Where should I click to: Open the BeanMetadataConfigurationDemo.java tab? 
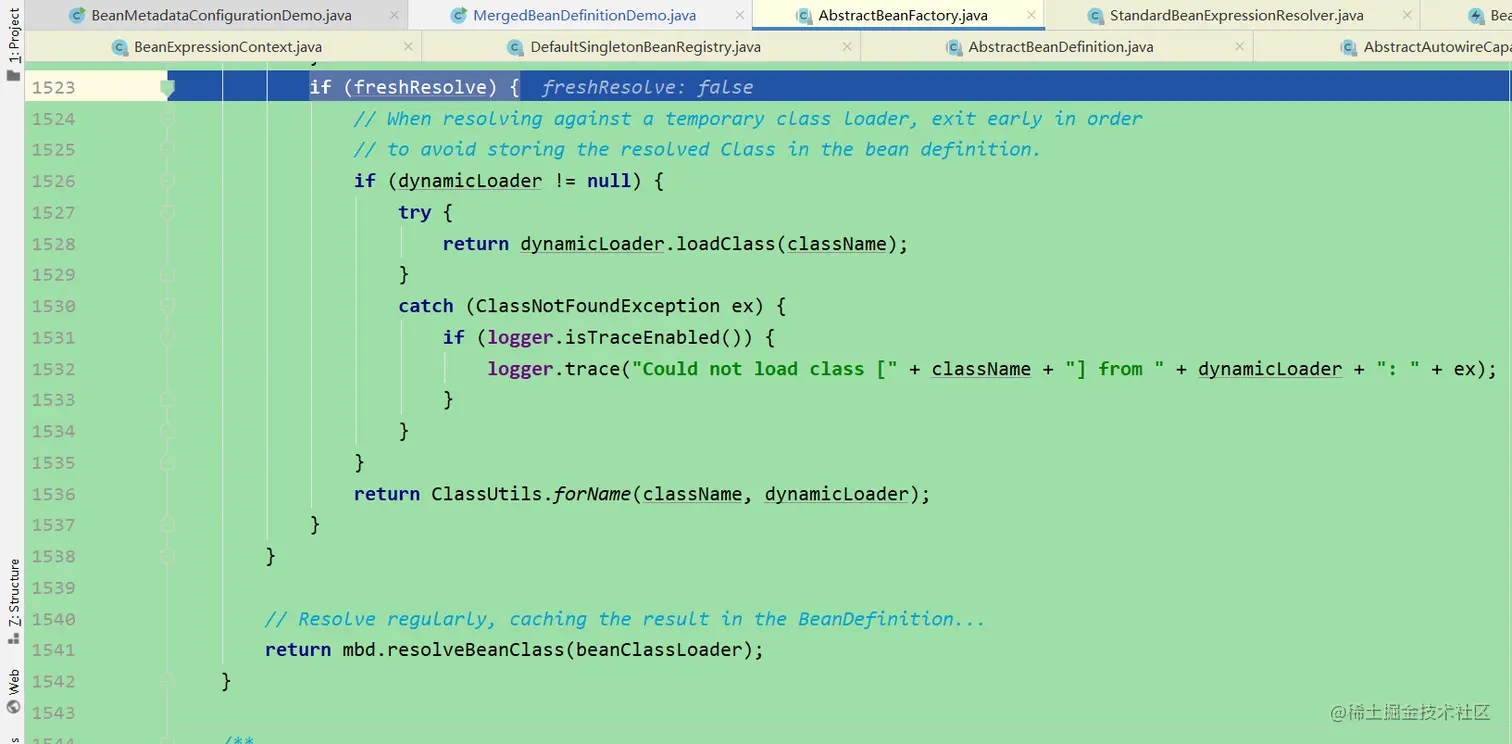[221, 15]
